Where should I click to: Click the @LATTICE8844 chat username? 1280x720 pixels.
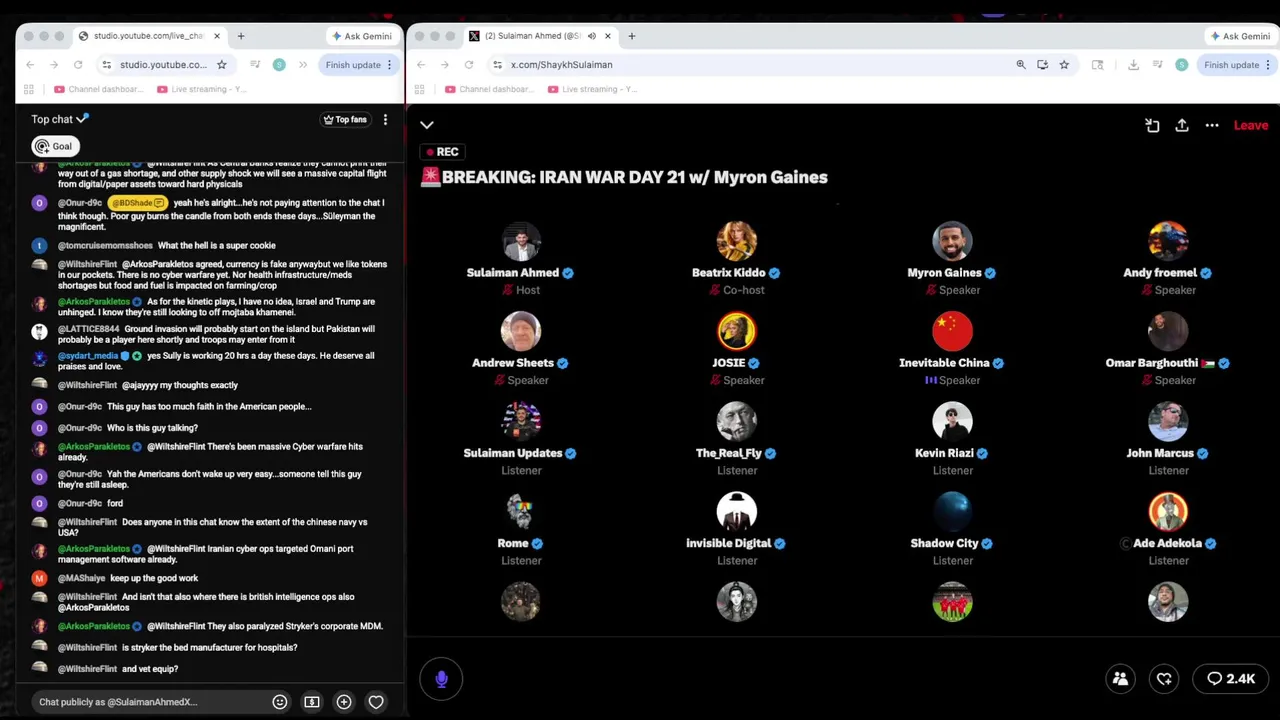88,329
